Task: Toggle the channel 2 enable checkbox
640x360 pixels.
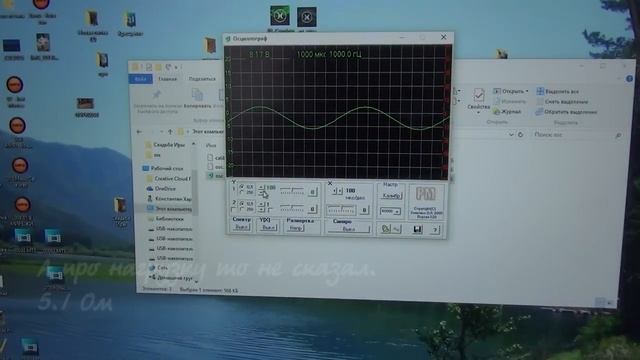Action: 233,210
